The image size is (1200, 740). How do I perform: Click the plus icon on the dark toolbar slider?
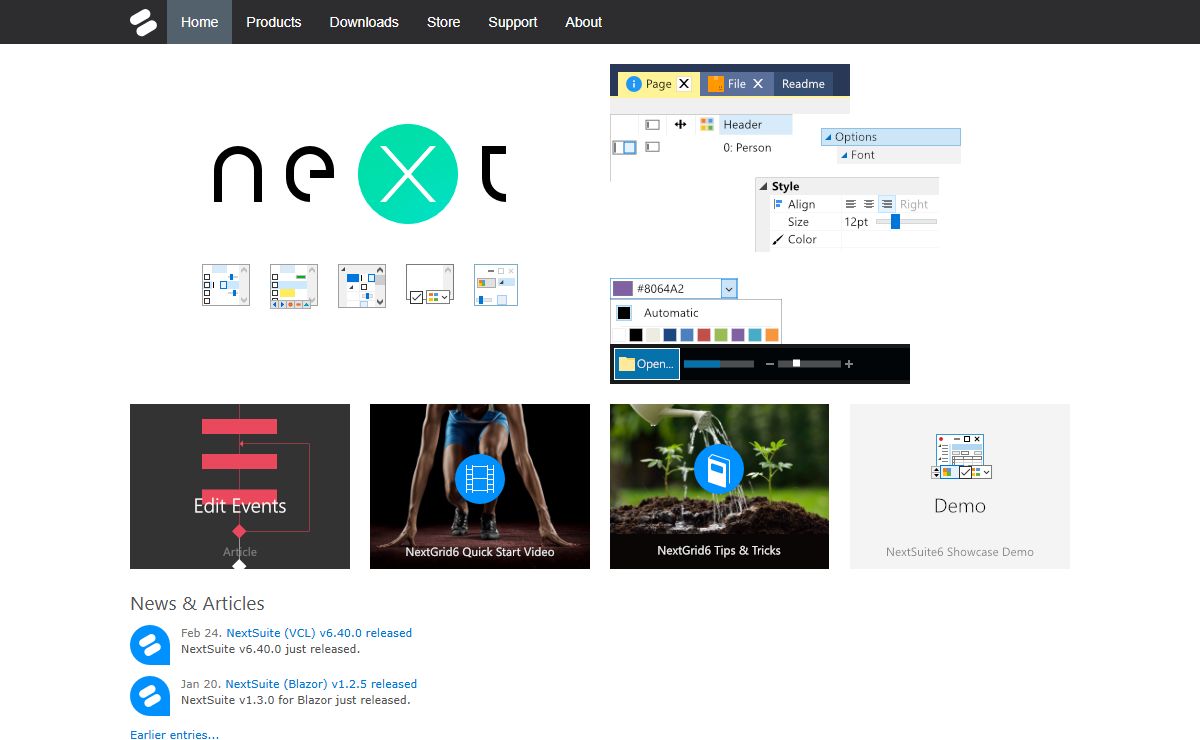[x=849, y=364]
